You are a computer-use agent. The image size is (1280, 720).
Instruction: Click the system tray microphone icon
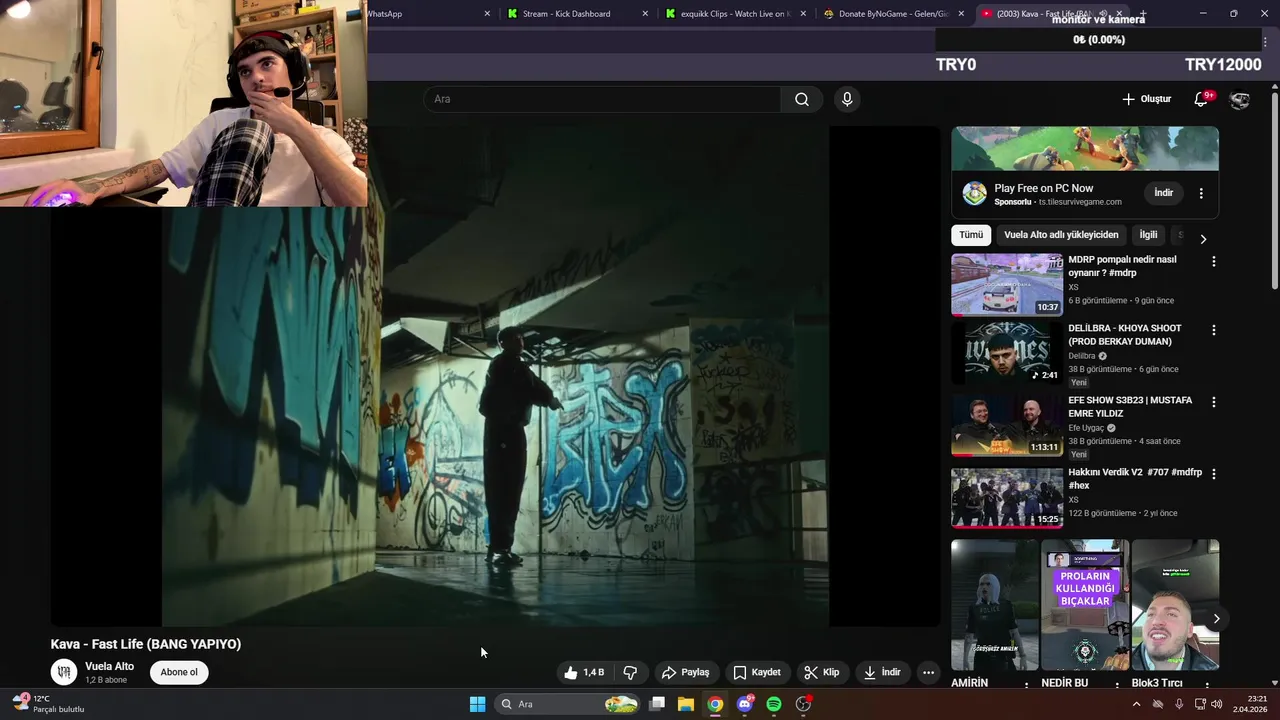[x=1179, y=704]
